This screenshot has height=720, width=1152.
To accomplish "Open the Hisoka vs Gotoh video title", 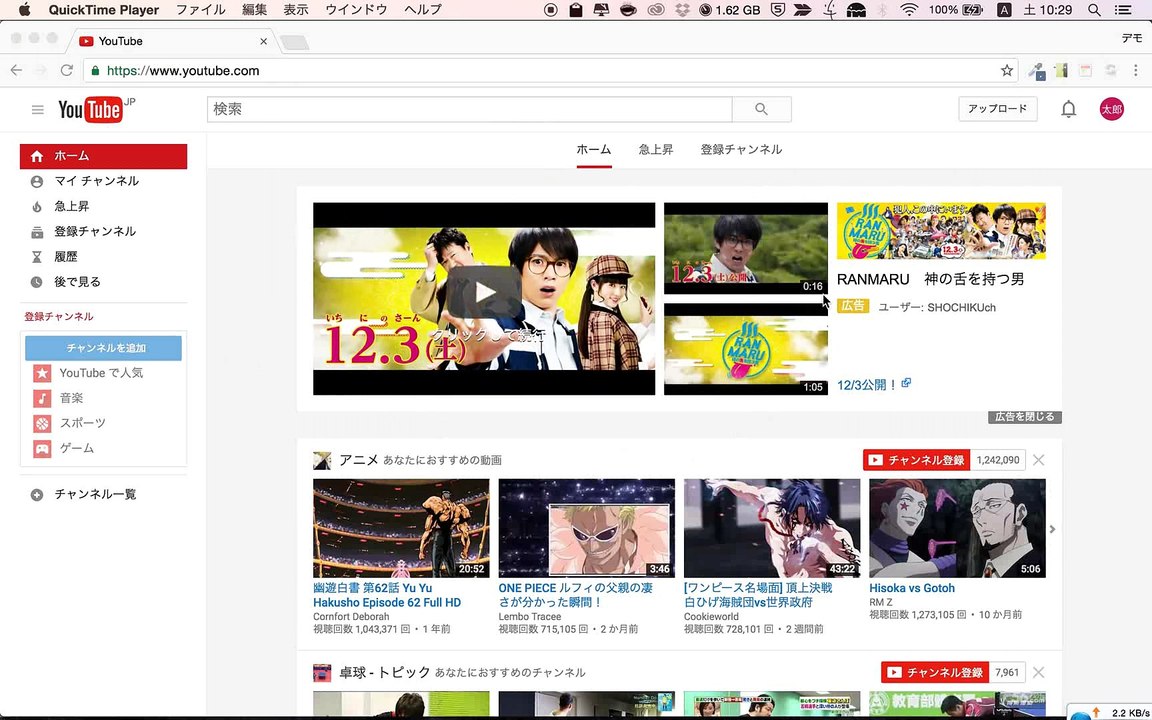I will pyautogui.click(x=912, y=588).
